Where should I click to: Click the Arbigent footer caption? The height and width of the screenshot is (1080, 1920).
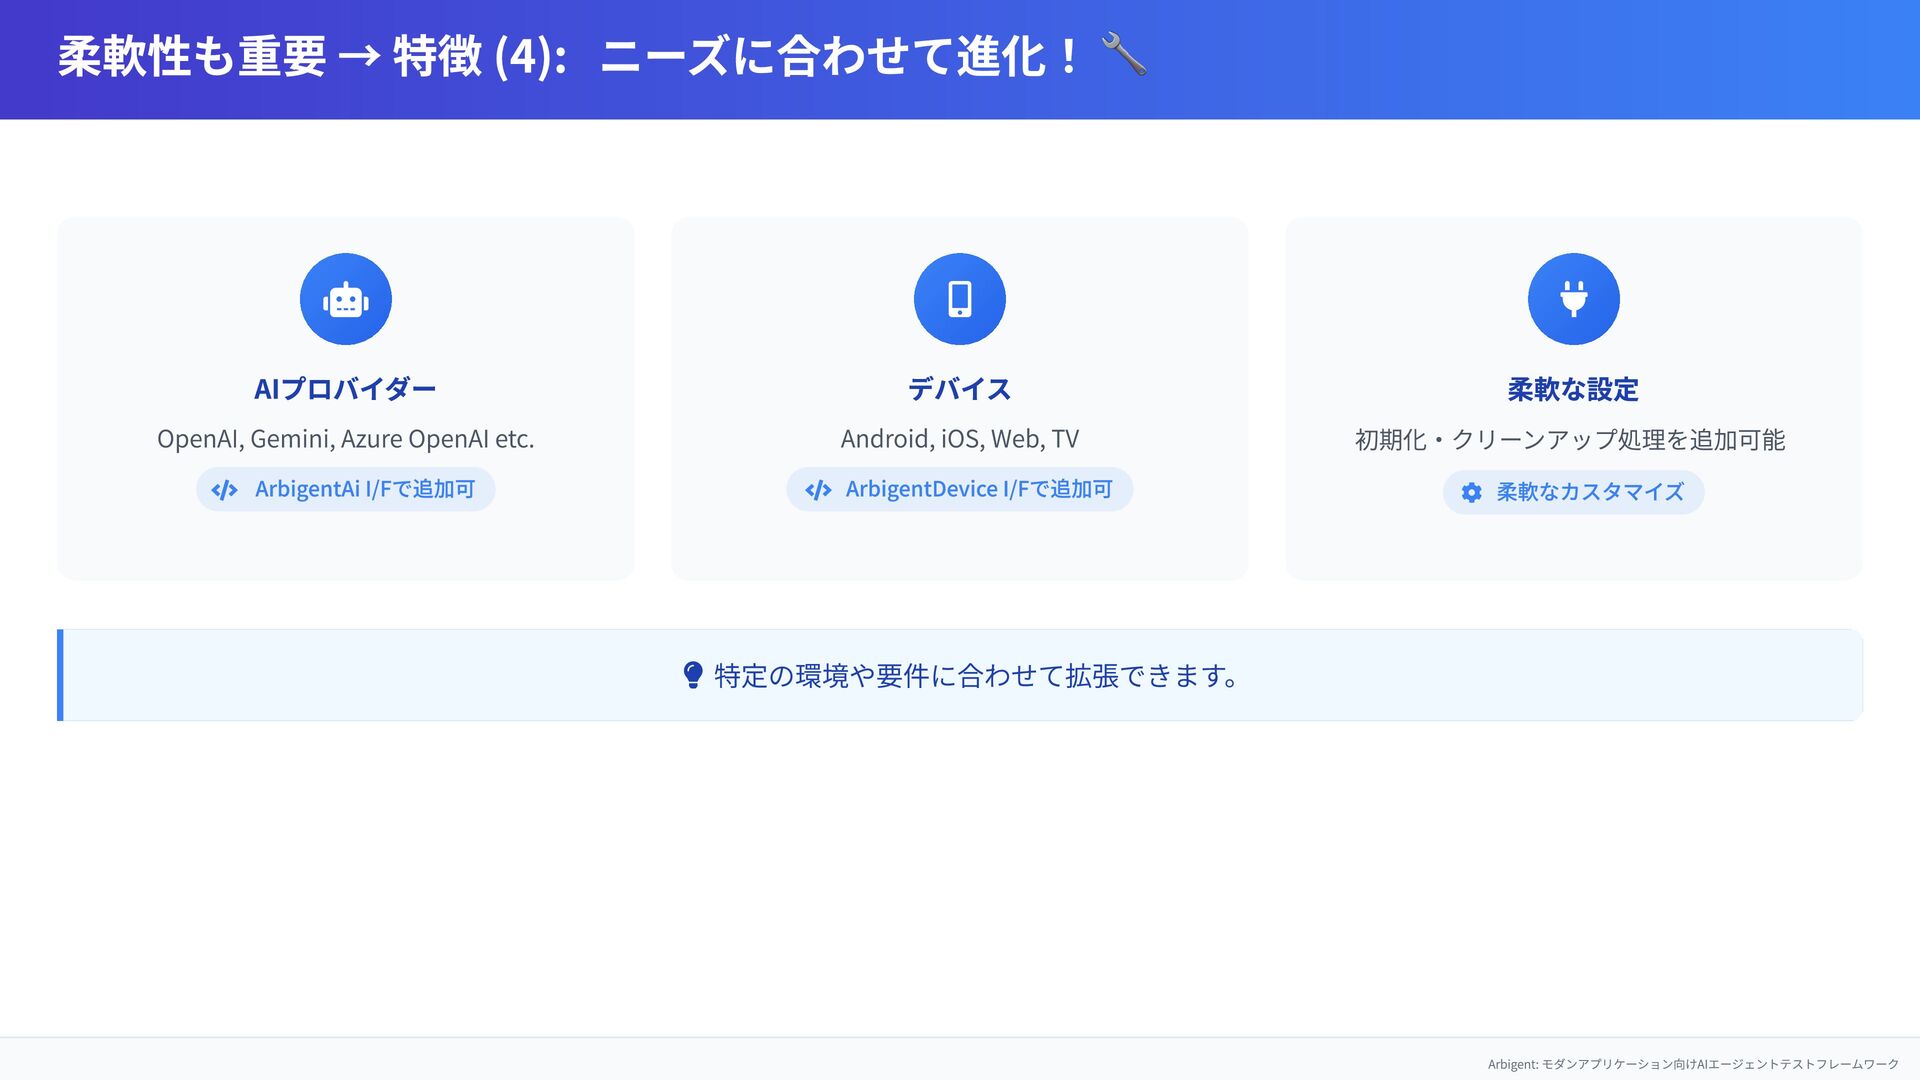1692,1064
